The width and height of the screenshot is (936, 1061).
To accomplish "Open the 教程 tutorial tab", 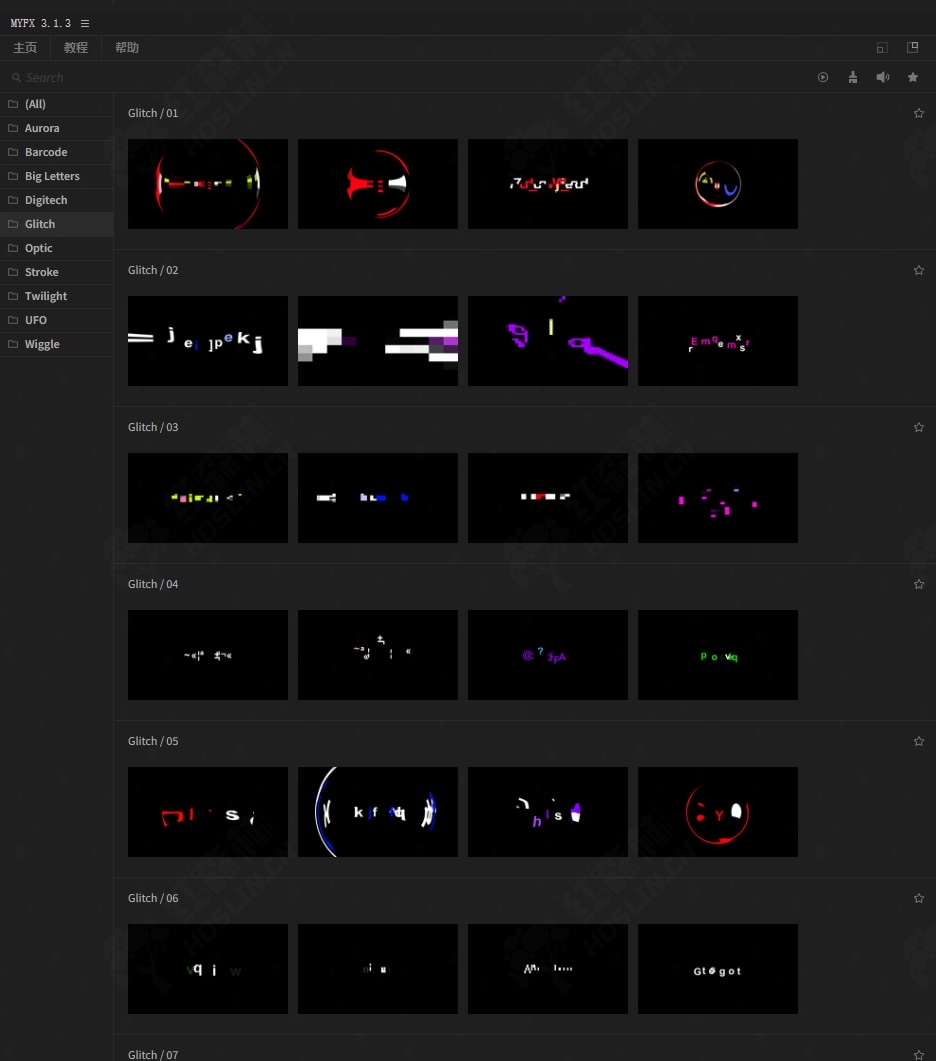I will 76,47.
